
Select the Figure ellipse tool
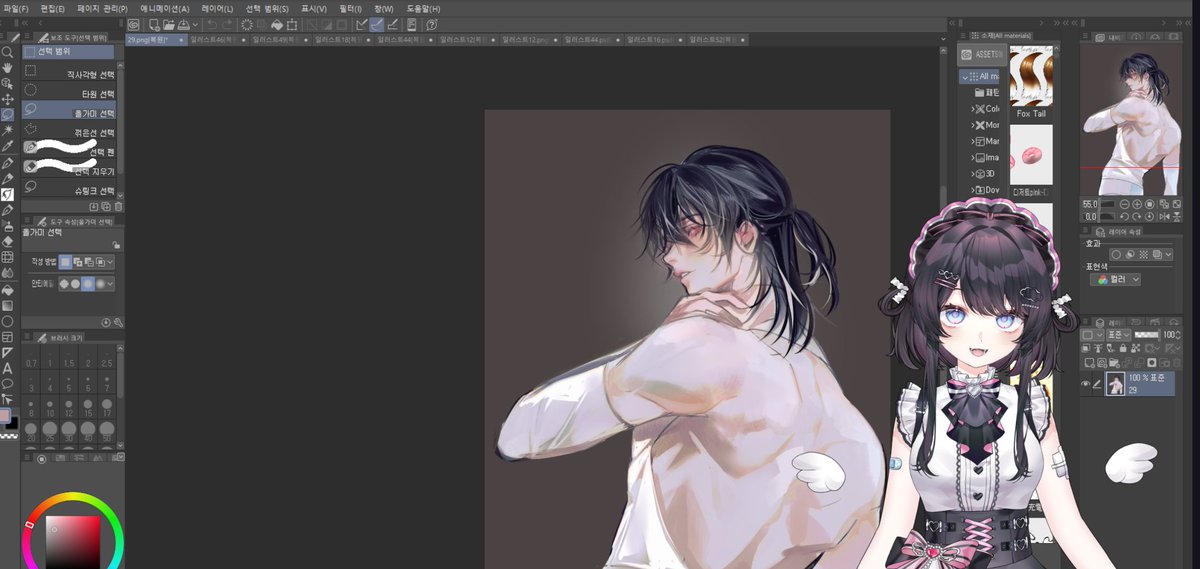coord(7,321)
